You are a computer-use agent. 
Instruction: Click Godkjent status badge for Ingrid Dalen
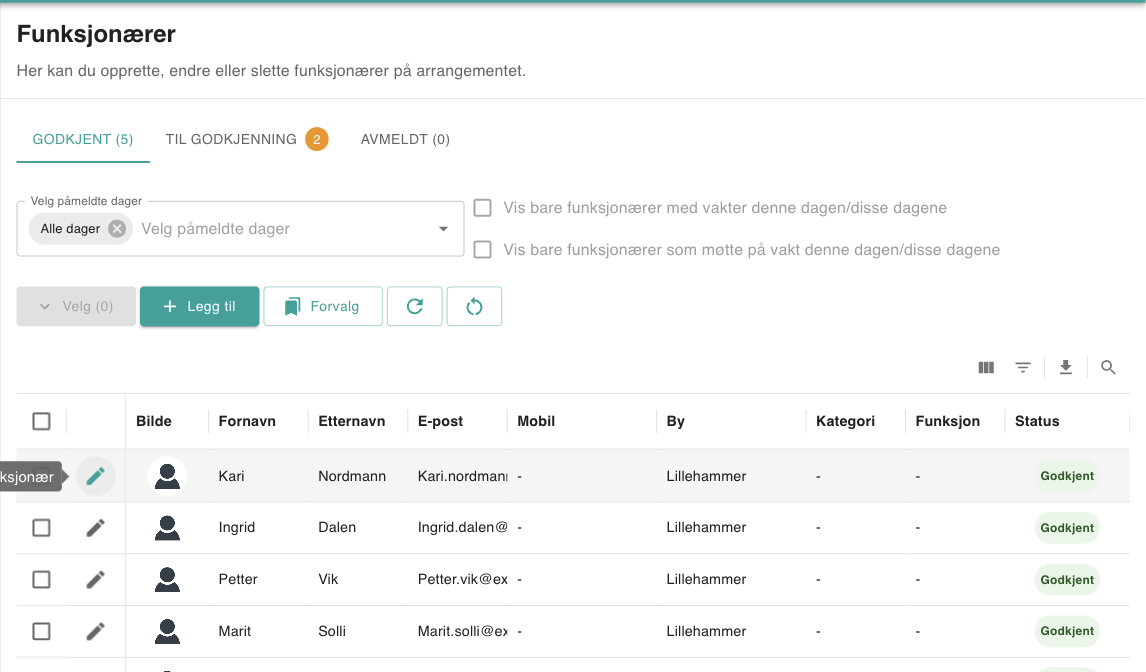click(x=1067, y=528)
